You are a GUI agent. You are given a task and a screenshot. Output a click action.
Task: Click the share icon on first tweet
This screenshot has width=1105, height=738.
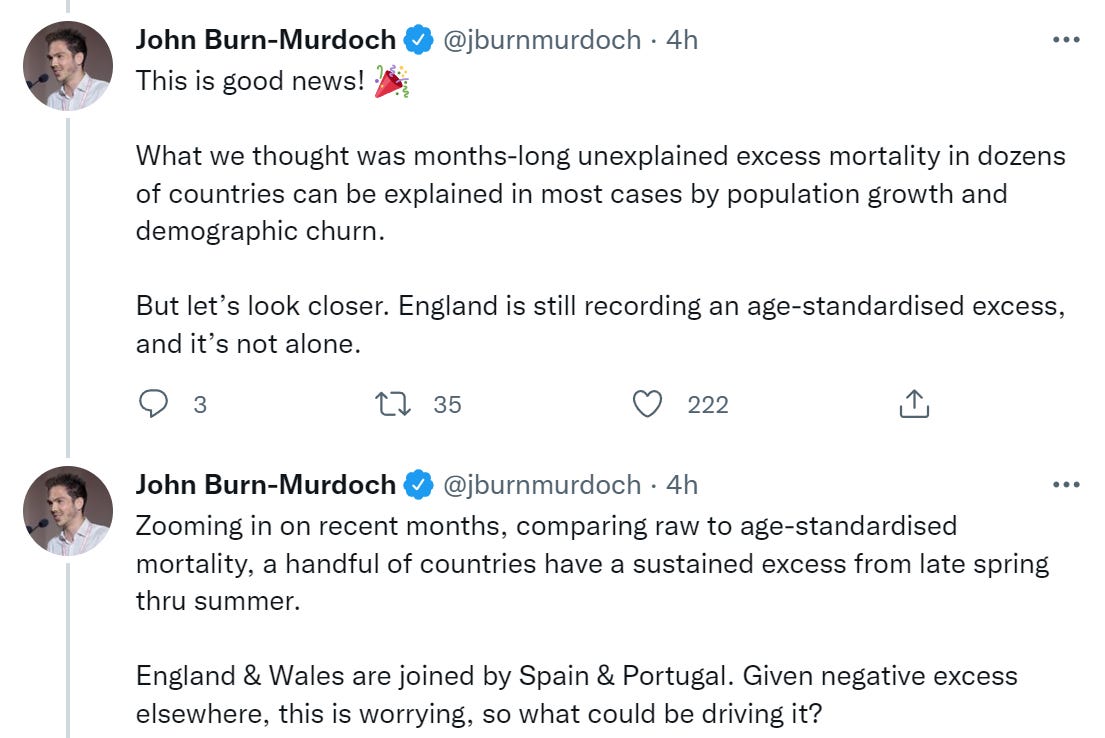coord(914,404)
